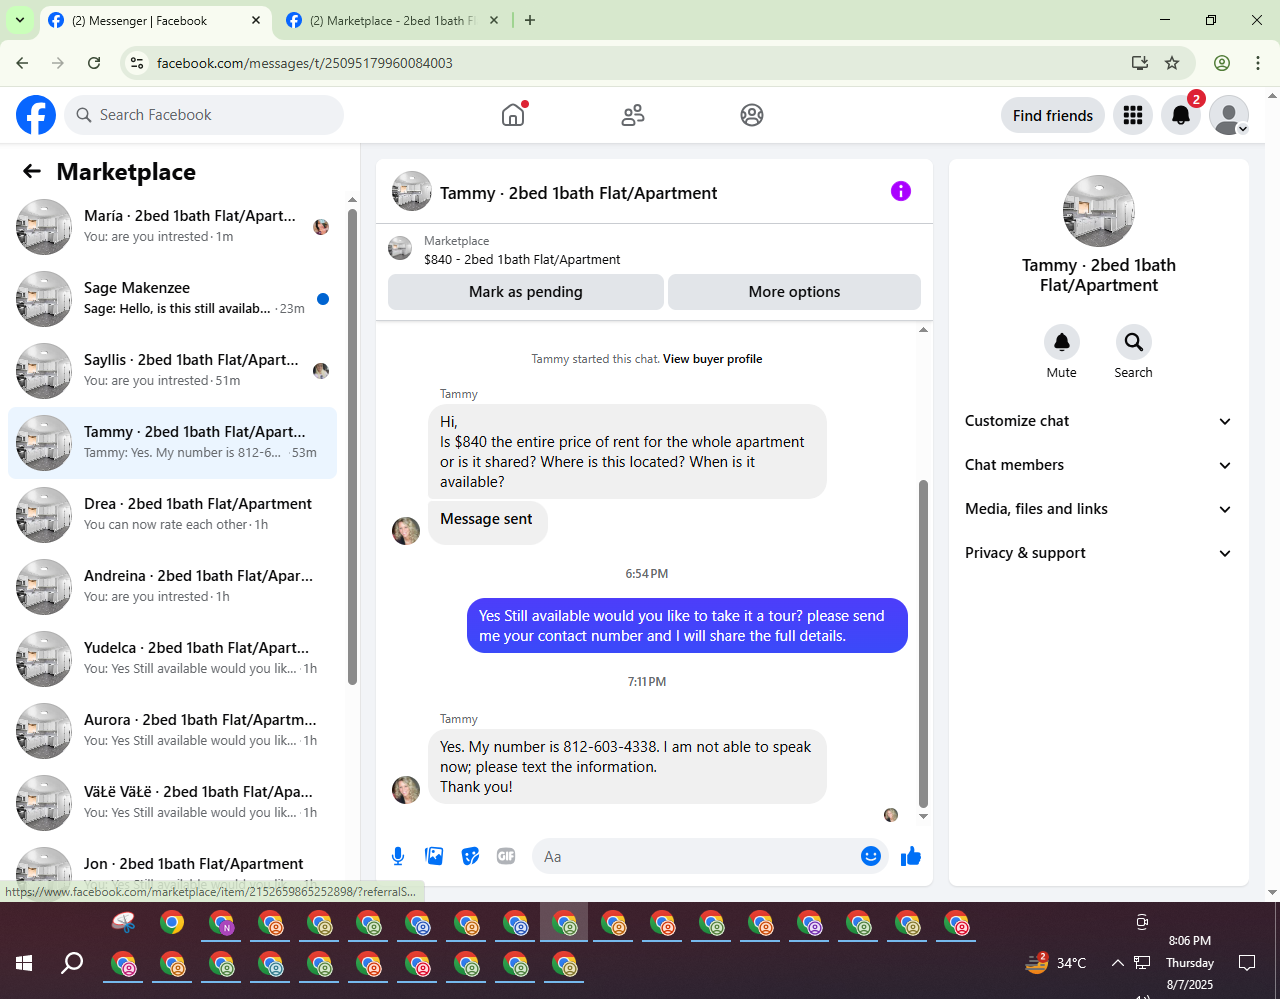Click the More options button
Viewport: 1280px width, 999px height.
(794, 292)
